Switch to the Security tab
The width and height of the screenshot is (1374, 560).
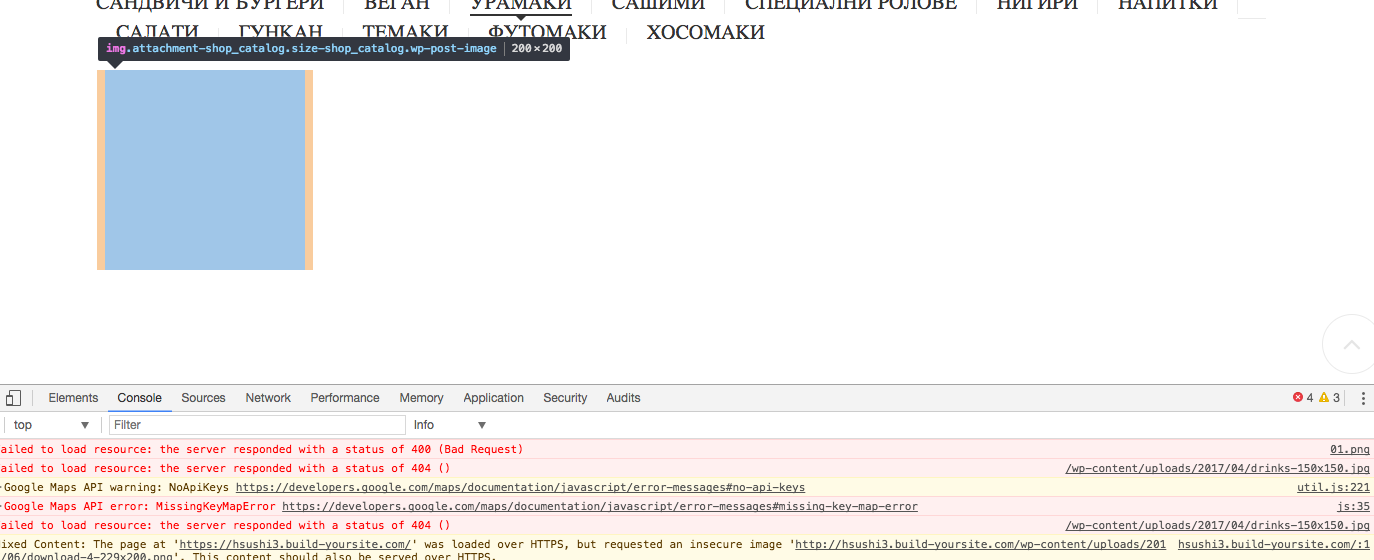pyautogui.click(x=565, y=398)
